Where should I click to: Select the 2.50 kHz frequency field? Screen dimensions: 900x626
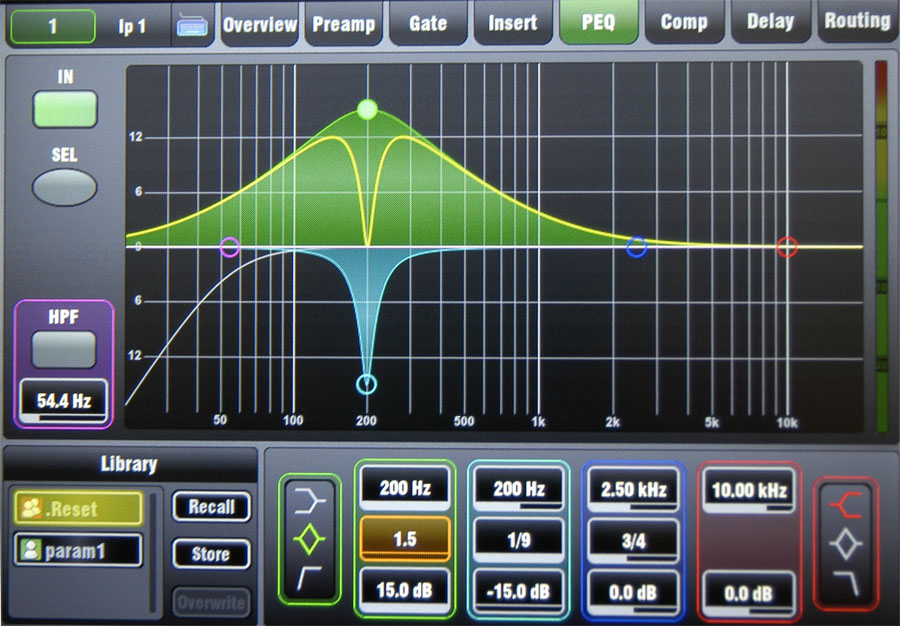[x=635, y=491]
